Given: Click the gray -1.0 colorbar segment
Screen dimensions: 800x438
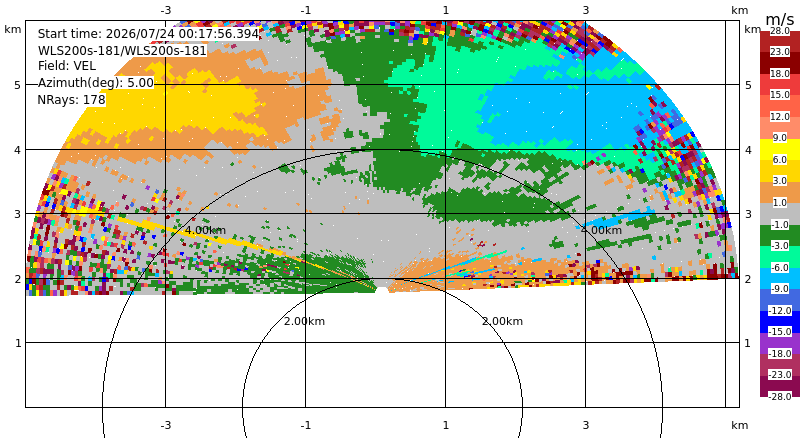Looking at the screenshot, I should (780, 214).
